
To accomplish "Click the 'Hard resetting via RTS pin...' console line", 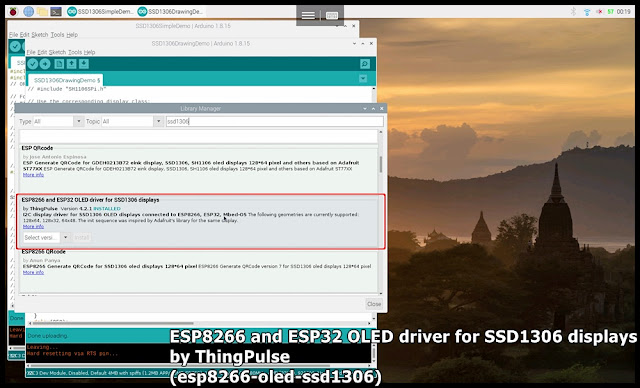I will [72, 354].
